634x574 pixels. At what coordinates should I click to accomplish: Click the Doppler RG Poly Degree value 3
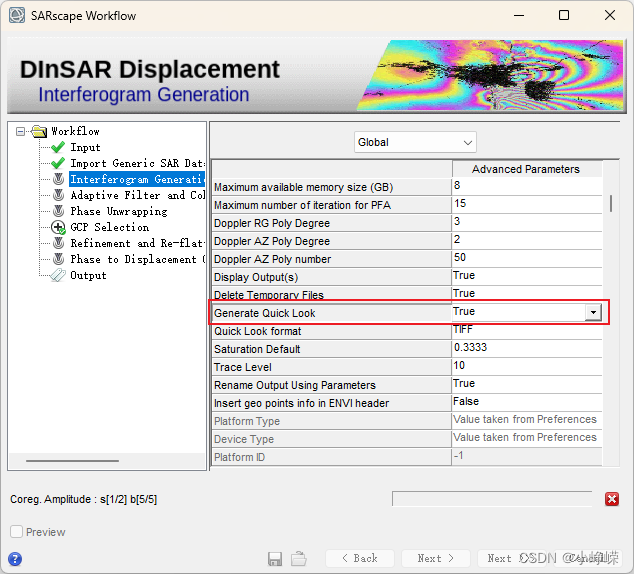tap(526, 222)
